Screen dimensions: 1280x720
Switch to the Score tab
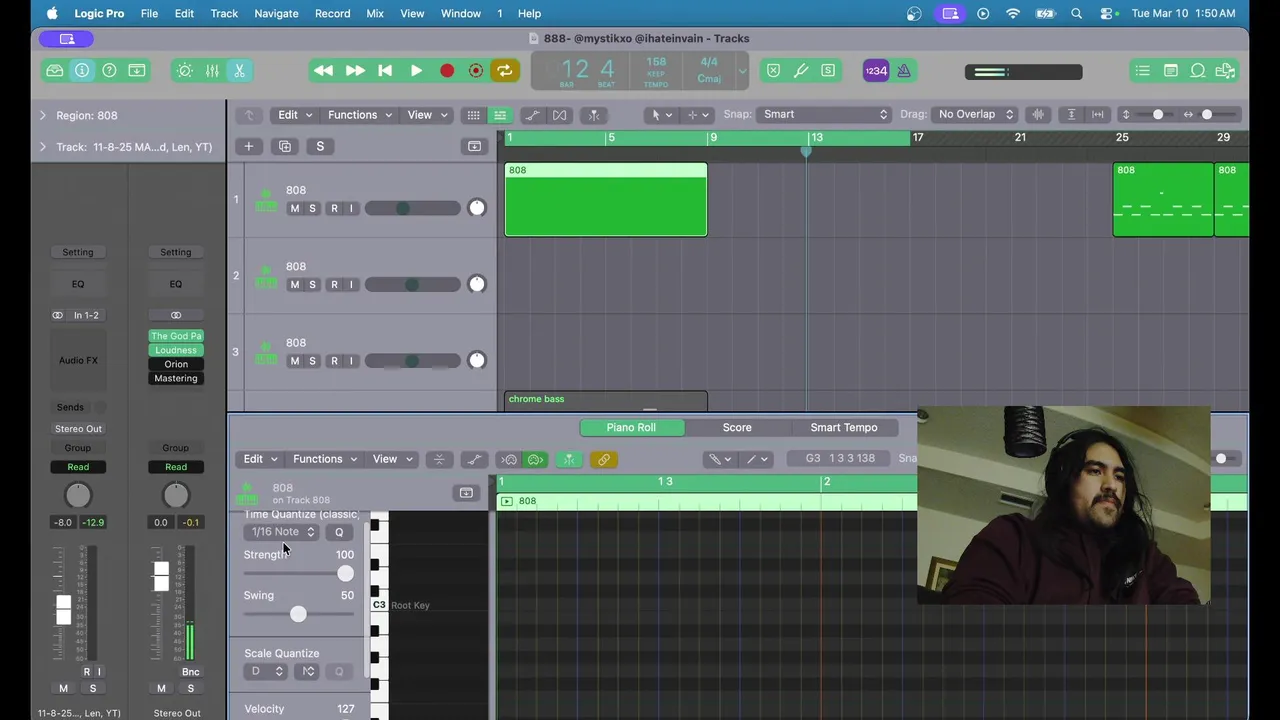pos(737,428)
